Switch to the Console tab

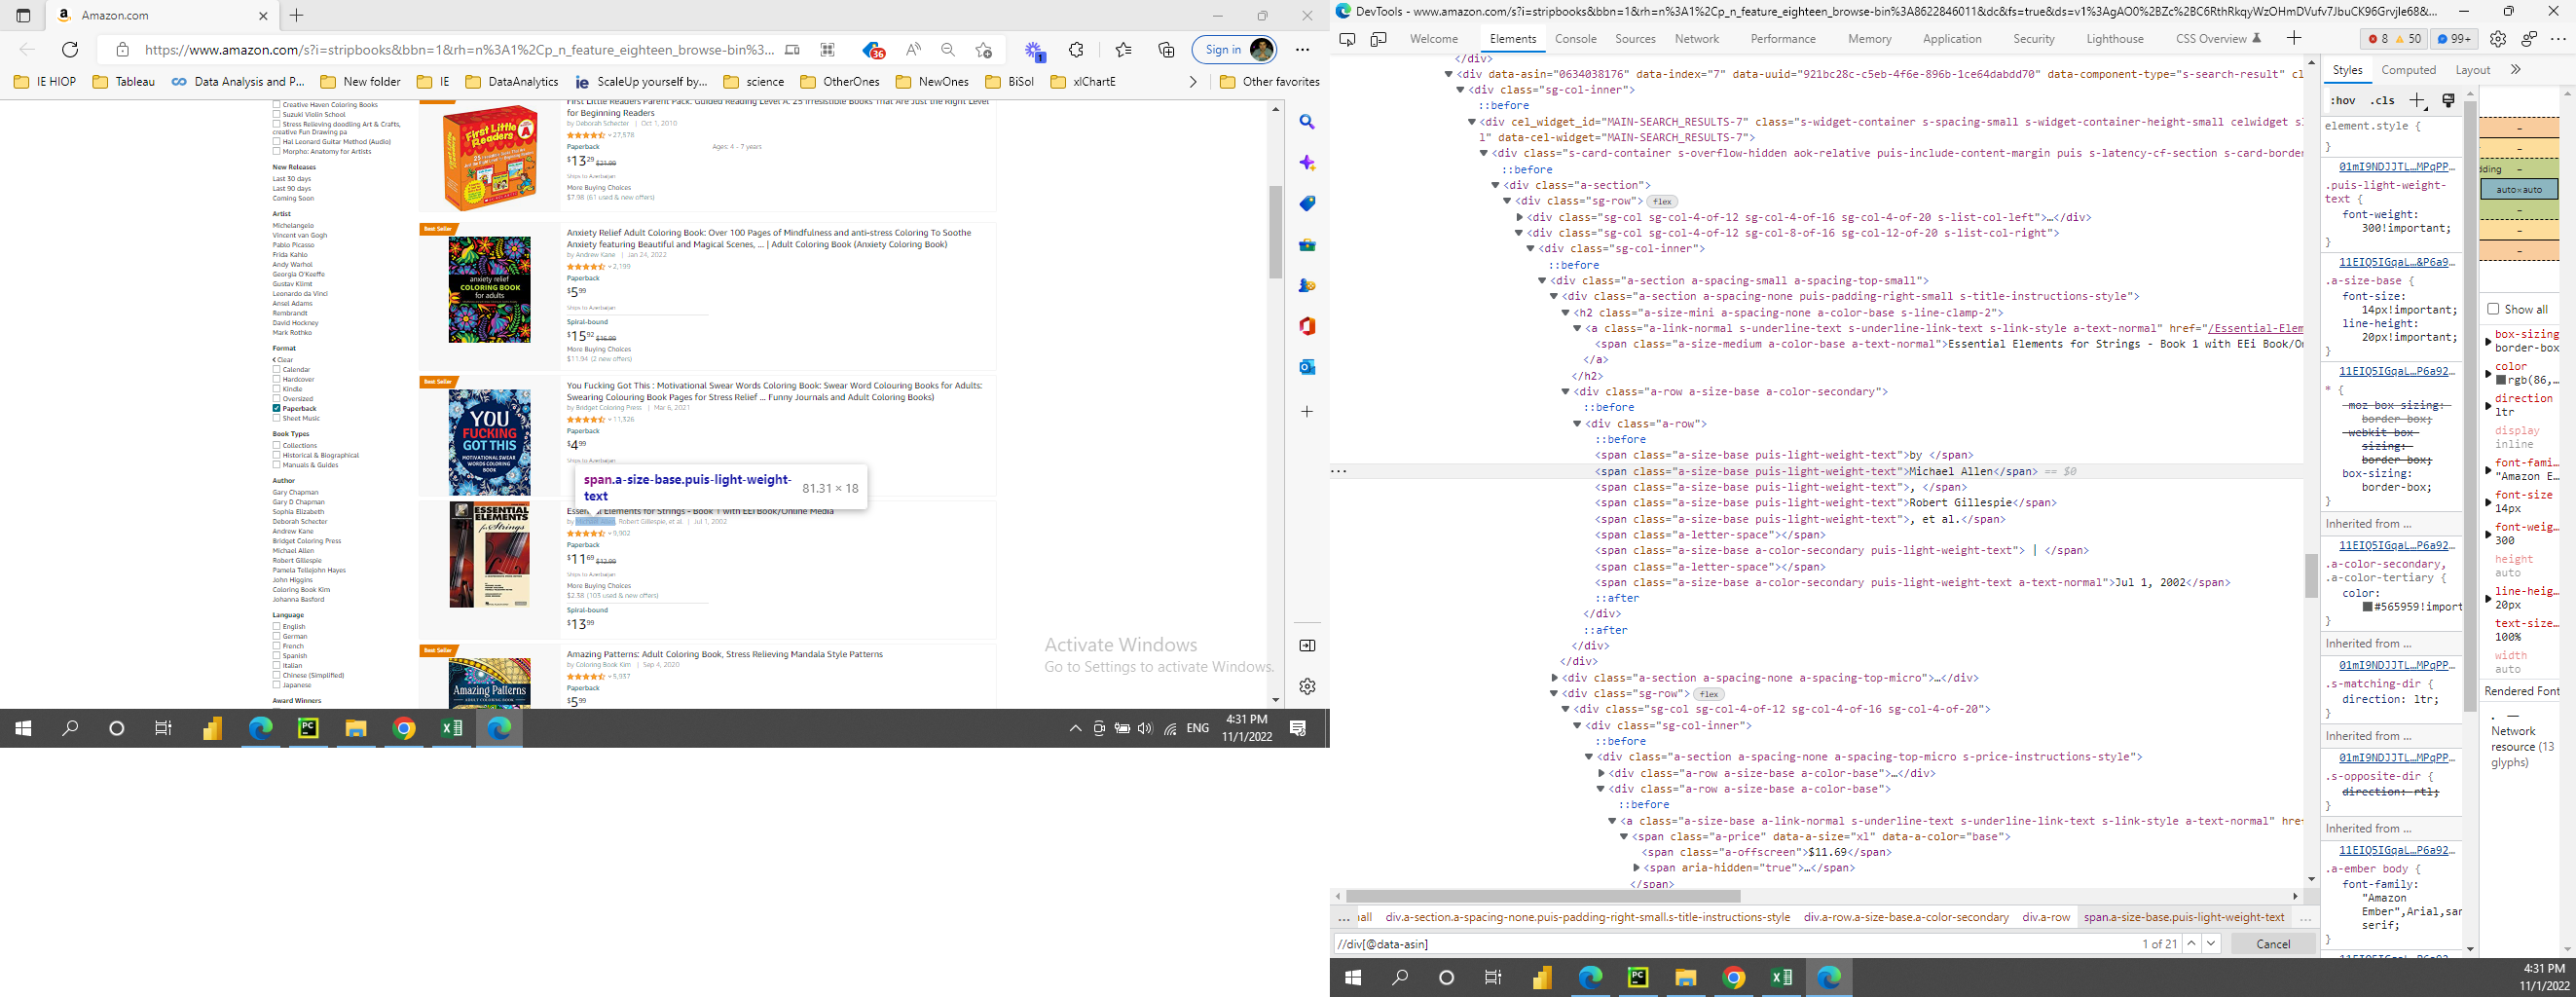click(x=1575, y=39)
